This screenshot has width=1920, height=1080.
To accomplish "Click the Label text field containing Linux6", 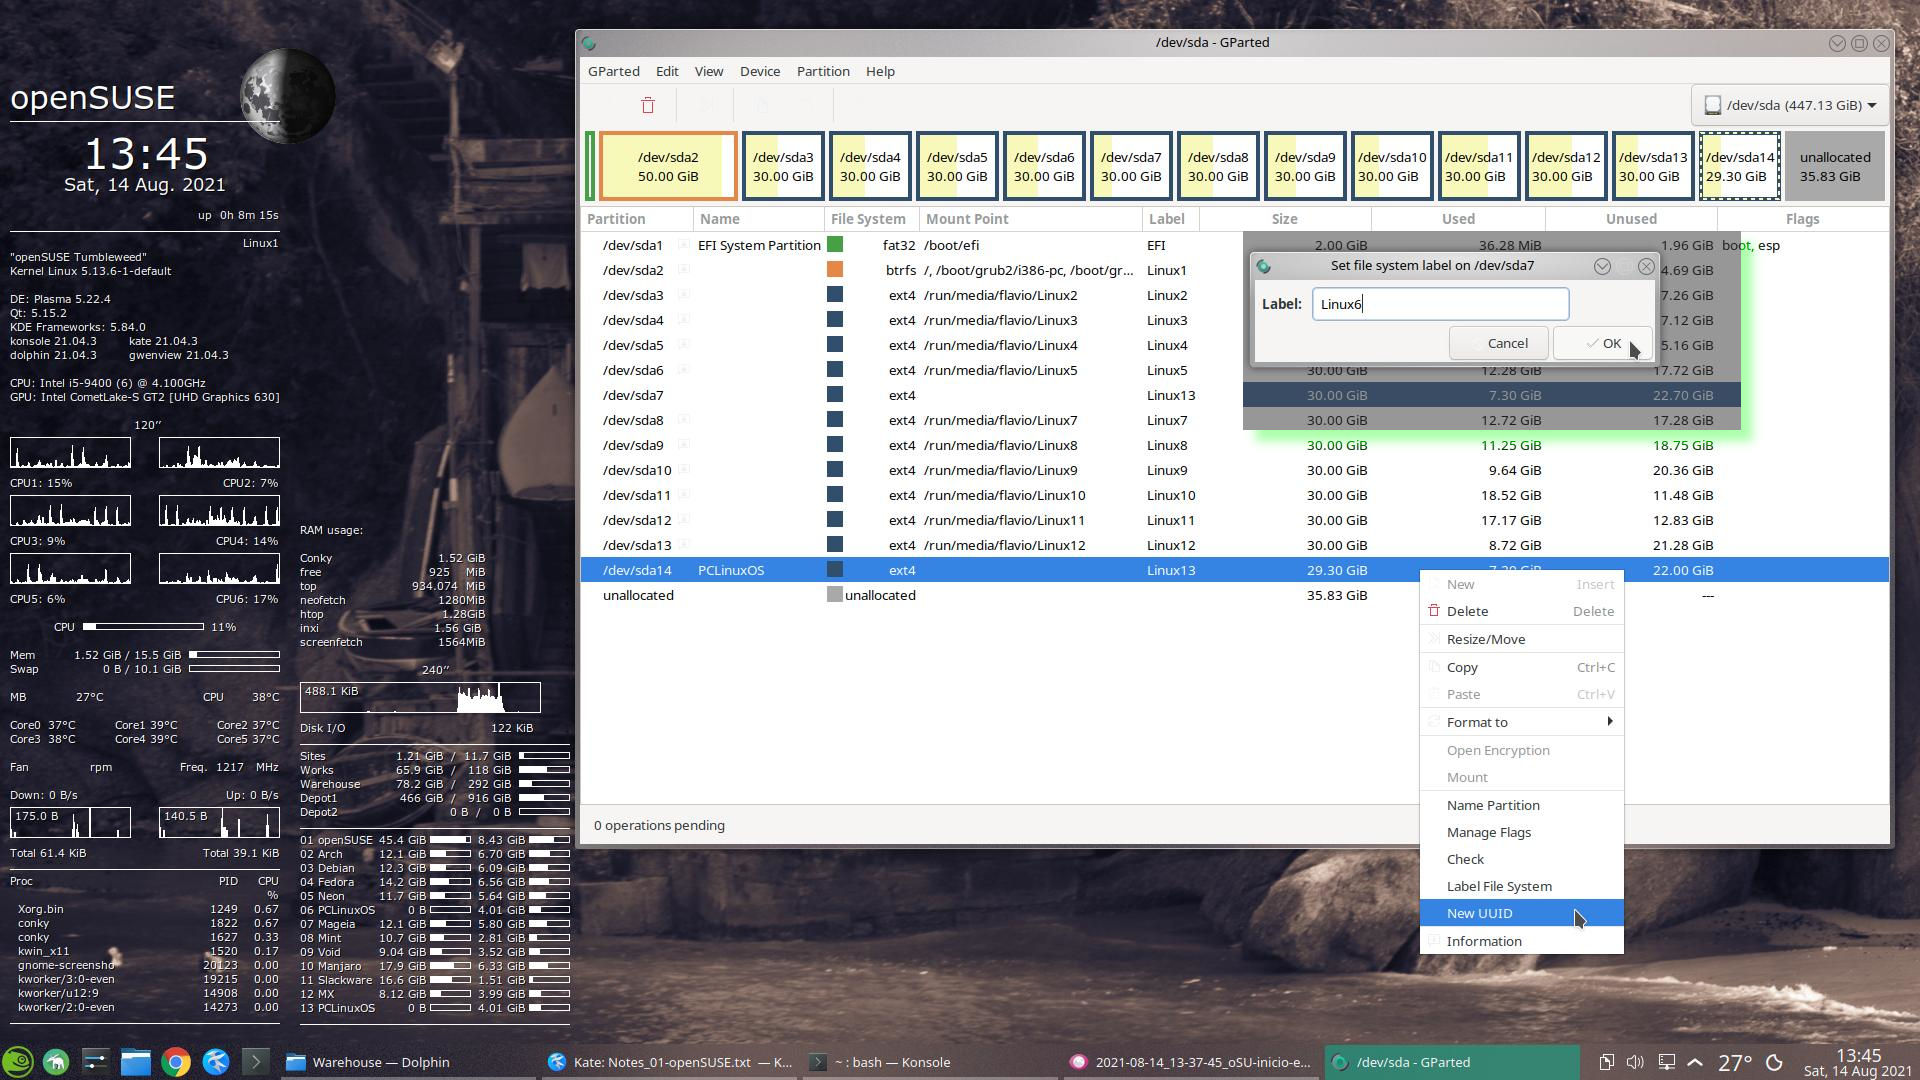I will 1440,304.
